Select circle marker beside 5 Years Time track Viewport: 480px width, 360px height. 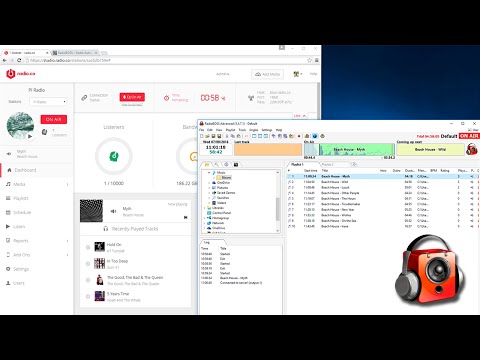[x=88, y=296]
